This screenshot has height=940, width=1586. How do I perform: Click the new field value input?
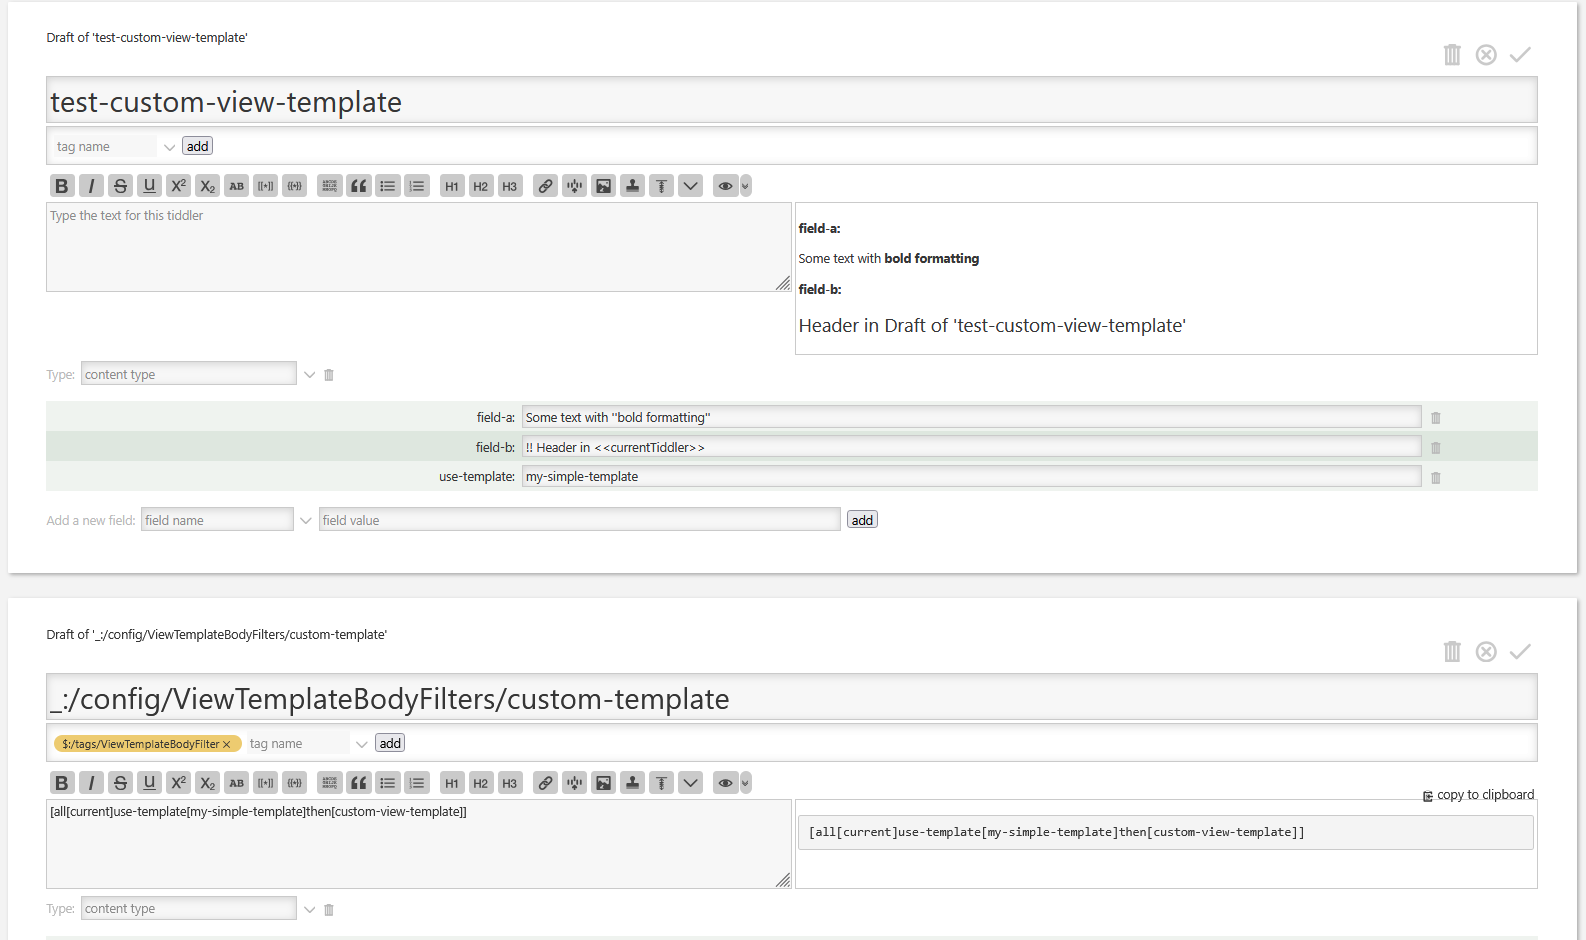pyautogui.click(x=579, y=519)
